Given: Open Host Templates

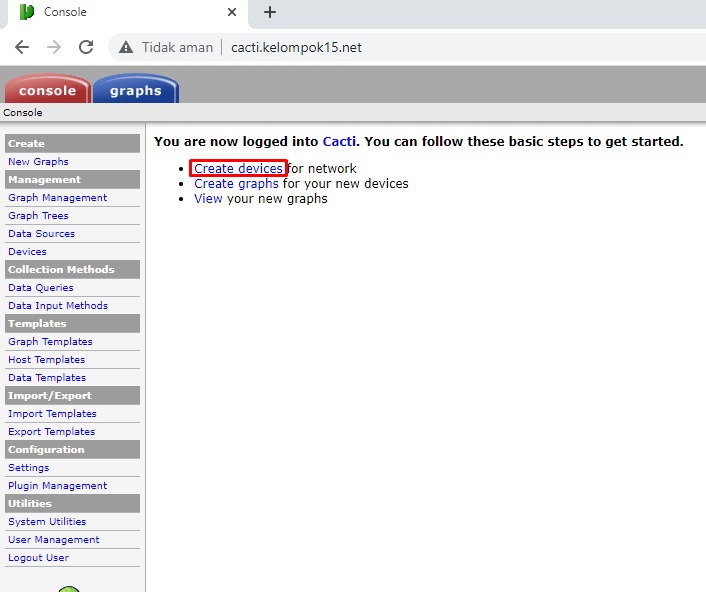Looking at the screenshot, I should [x=46, y=360].
